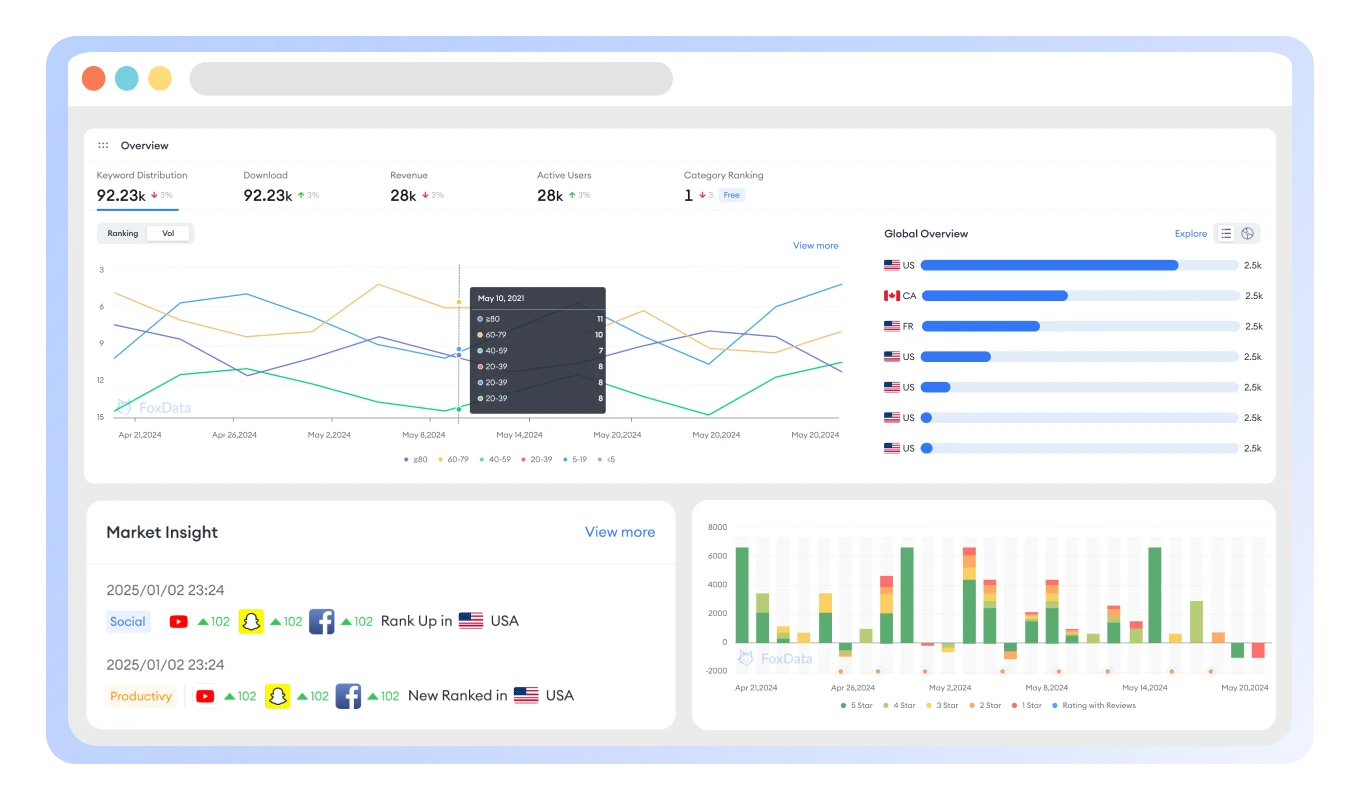Screen dimensions: 1360x800
Task: Toggle 5 Star series in rating legend
Action: (855, 706)
